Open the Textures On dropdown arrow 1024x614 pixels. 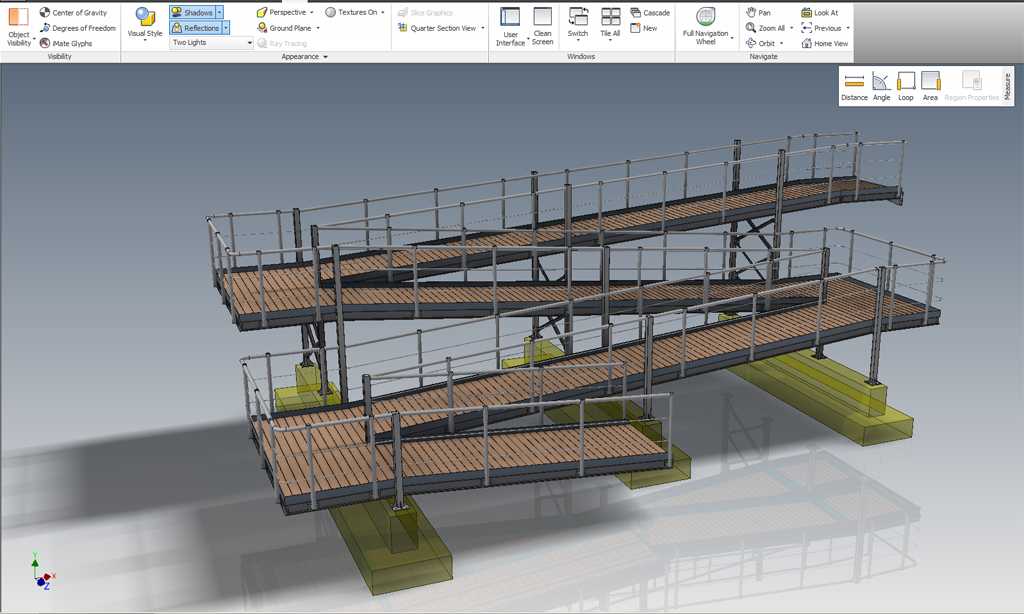pos(383,12)
